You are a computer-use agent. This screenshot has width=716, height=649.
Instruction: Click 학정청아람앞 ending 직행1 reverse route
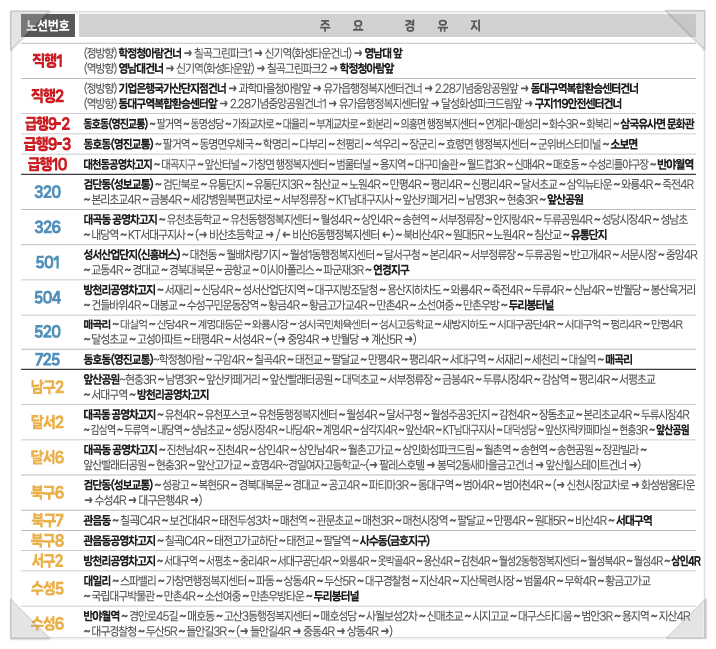tap(367, 69)
